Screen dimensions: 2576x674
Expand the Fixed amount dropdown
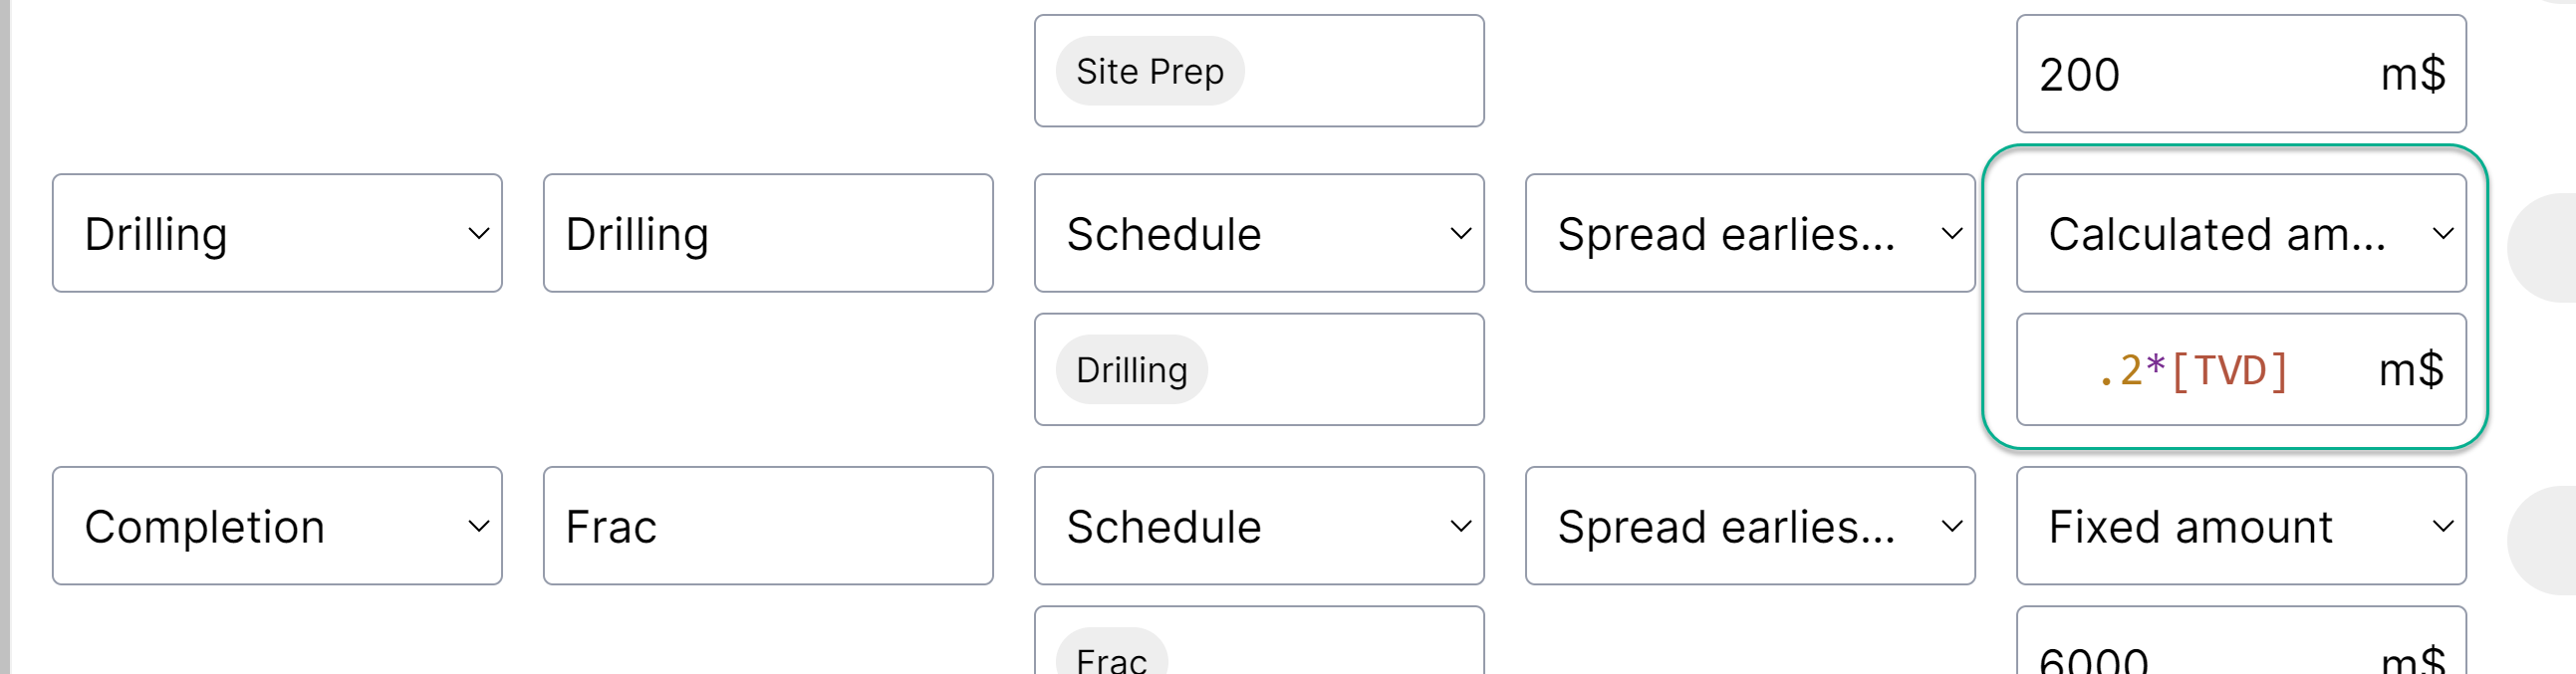pyautogui.click(x=2240, y=526)
